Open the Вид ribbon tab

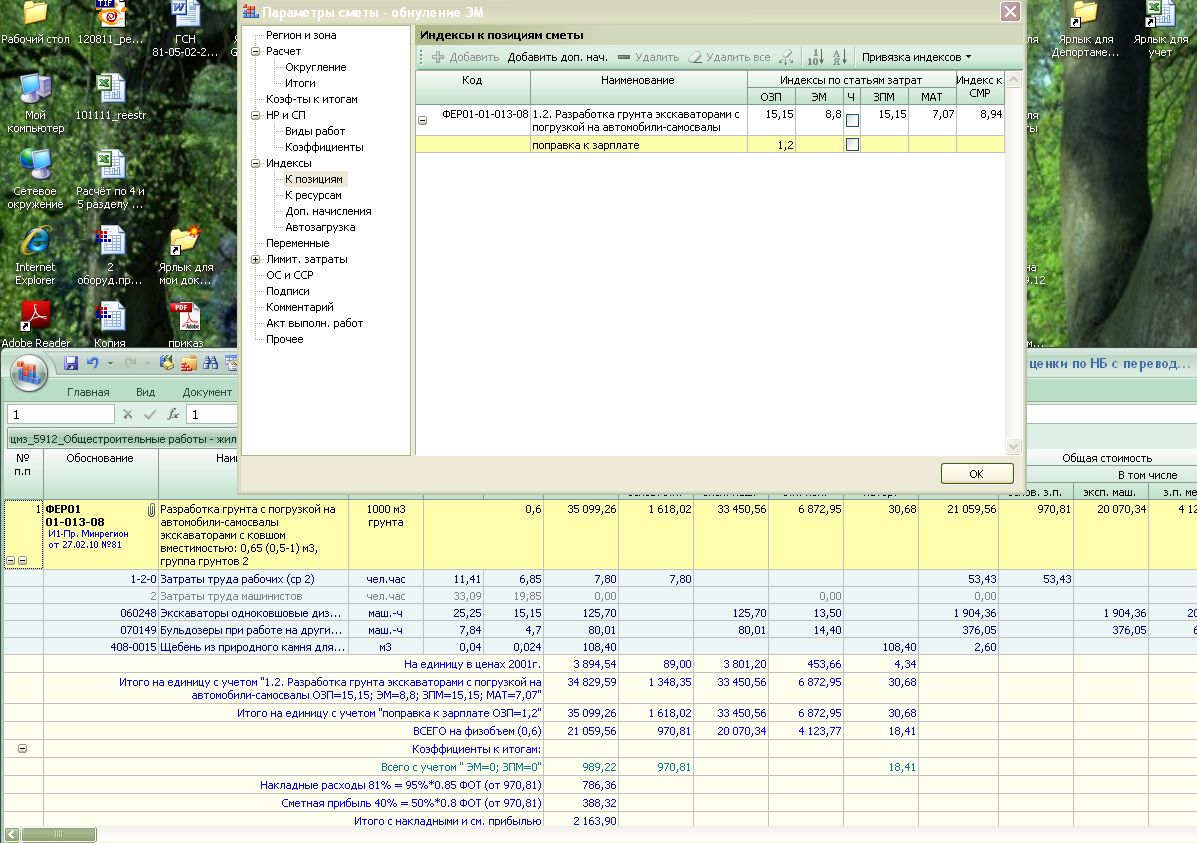tap(145, 392)
